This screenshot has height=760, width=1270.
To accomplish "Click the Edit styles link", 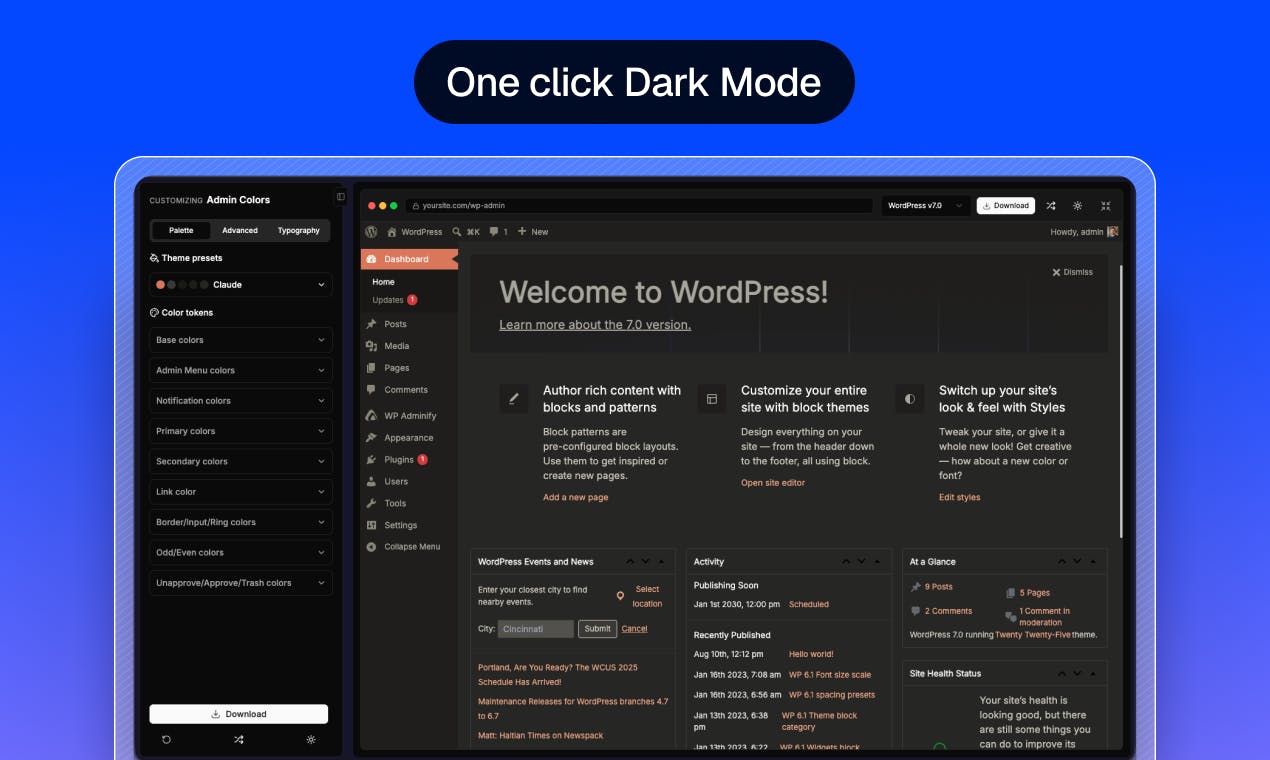I will (x=959, y=497).
